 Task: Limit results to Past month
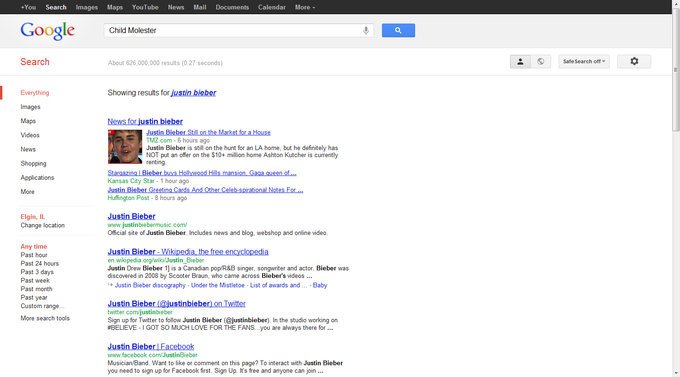36,289
